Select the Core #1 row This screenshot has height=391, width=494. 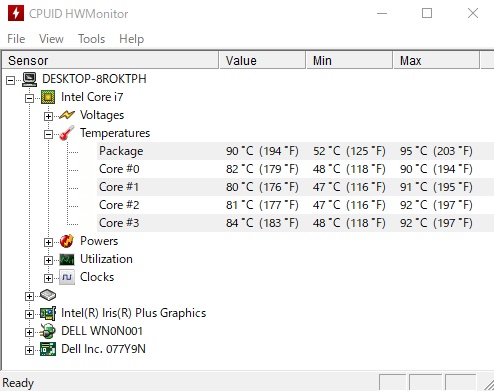[x=296, y=187]
